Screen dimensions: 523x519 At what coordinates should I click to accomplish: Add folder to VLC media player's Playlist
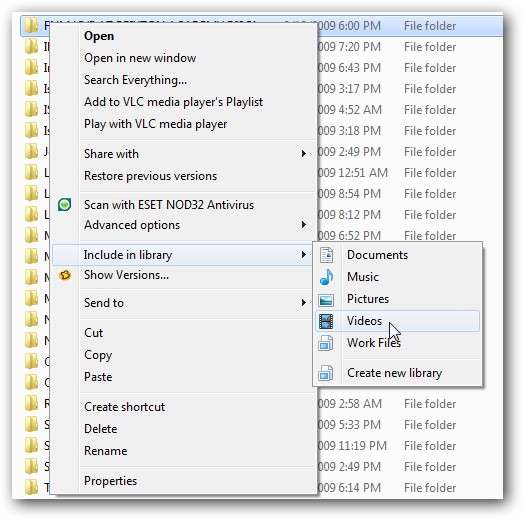point(173,102)
